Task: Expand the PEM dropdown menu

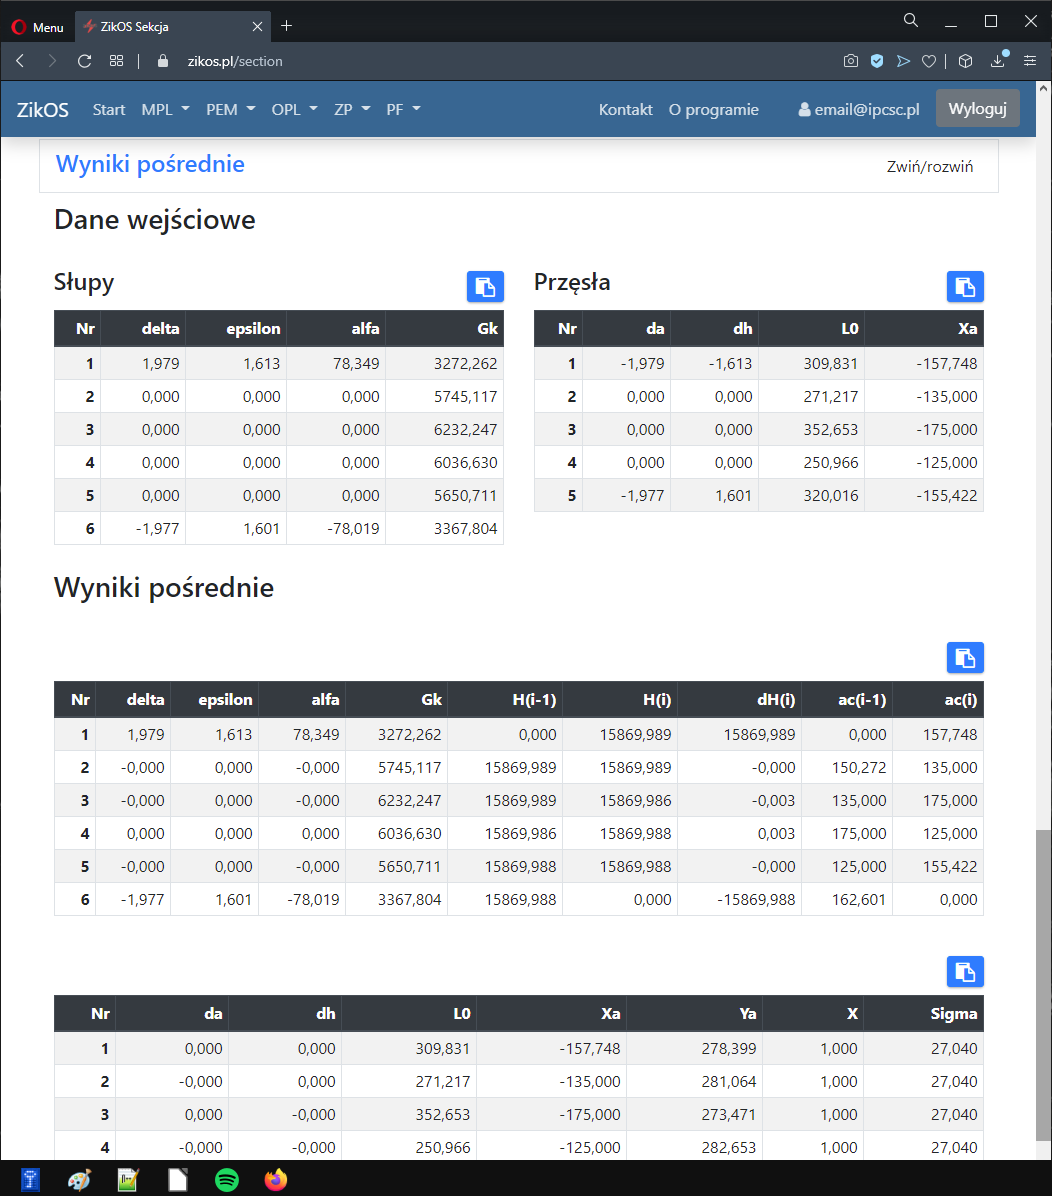Action: point(231,109)
